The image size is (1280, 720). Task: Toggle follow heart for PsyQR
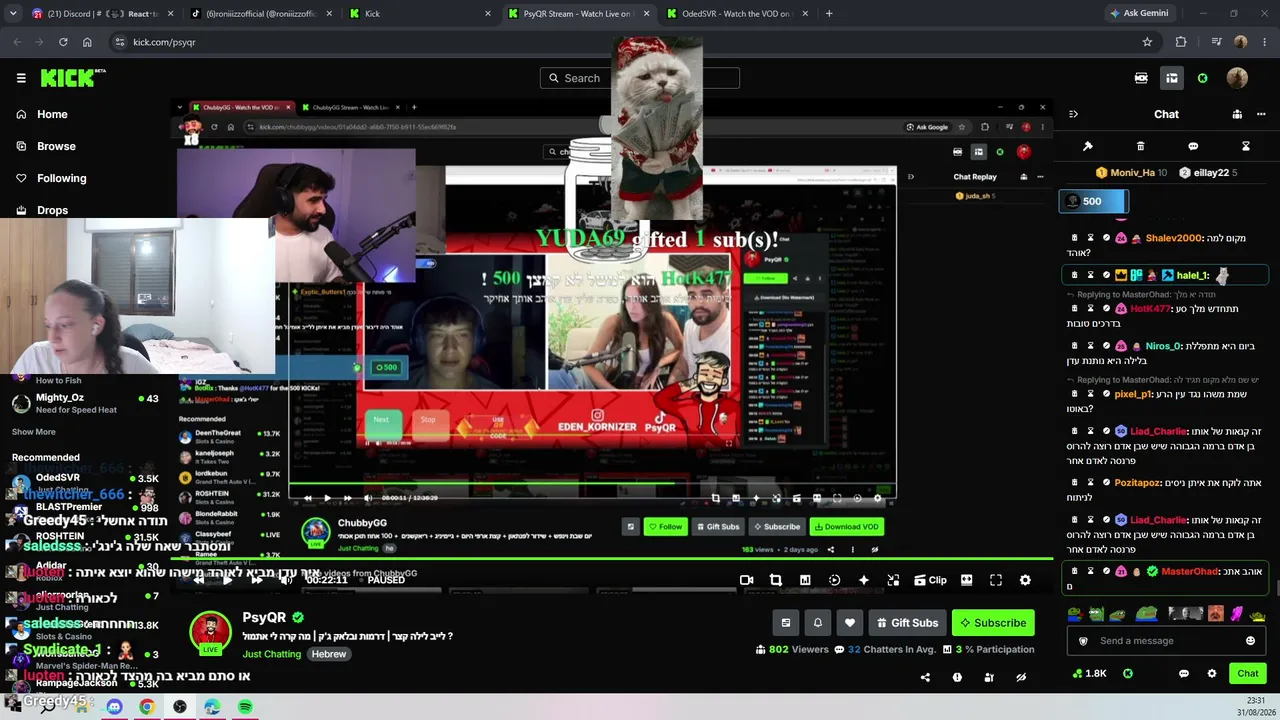pyautogui.click(x=850, y=623)
